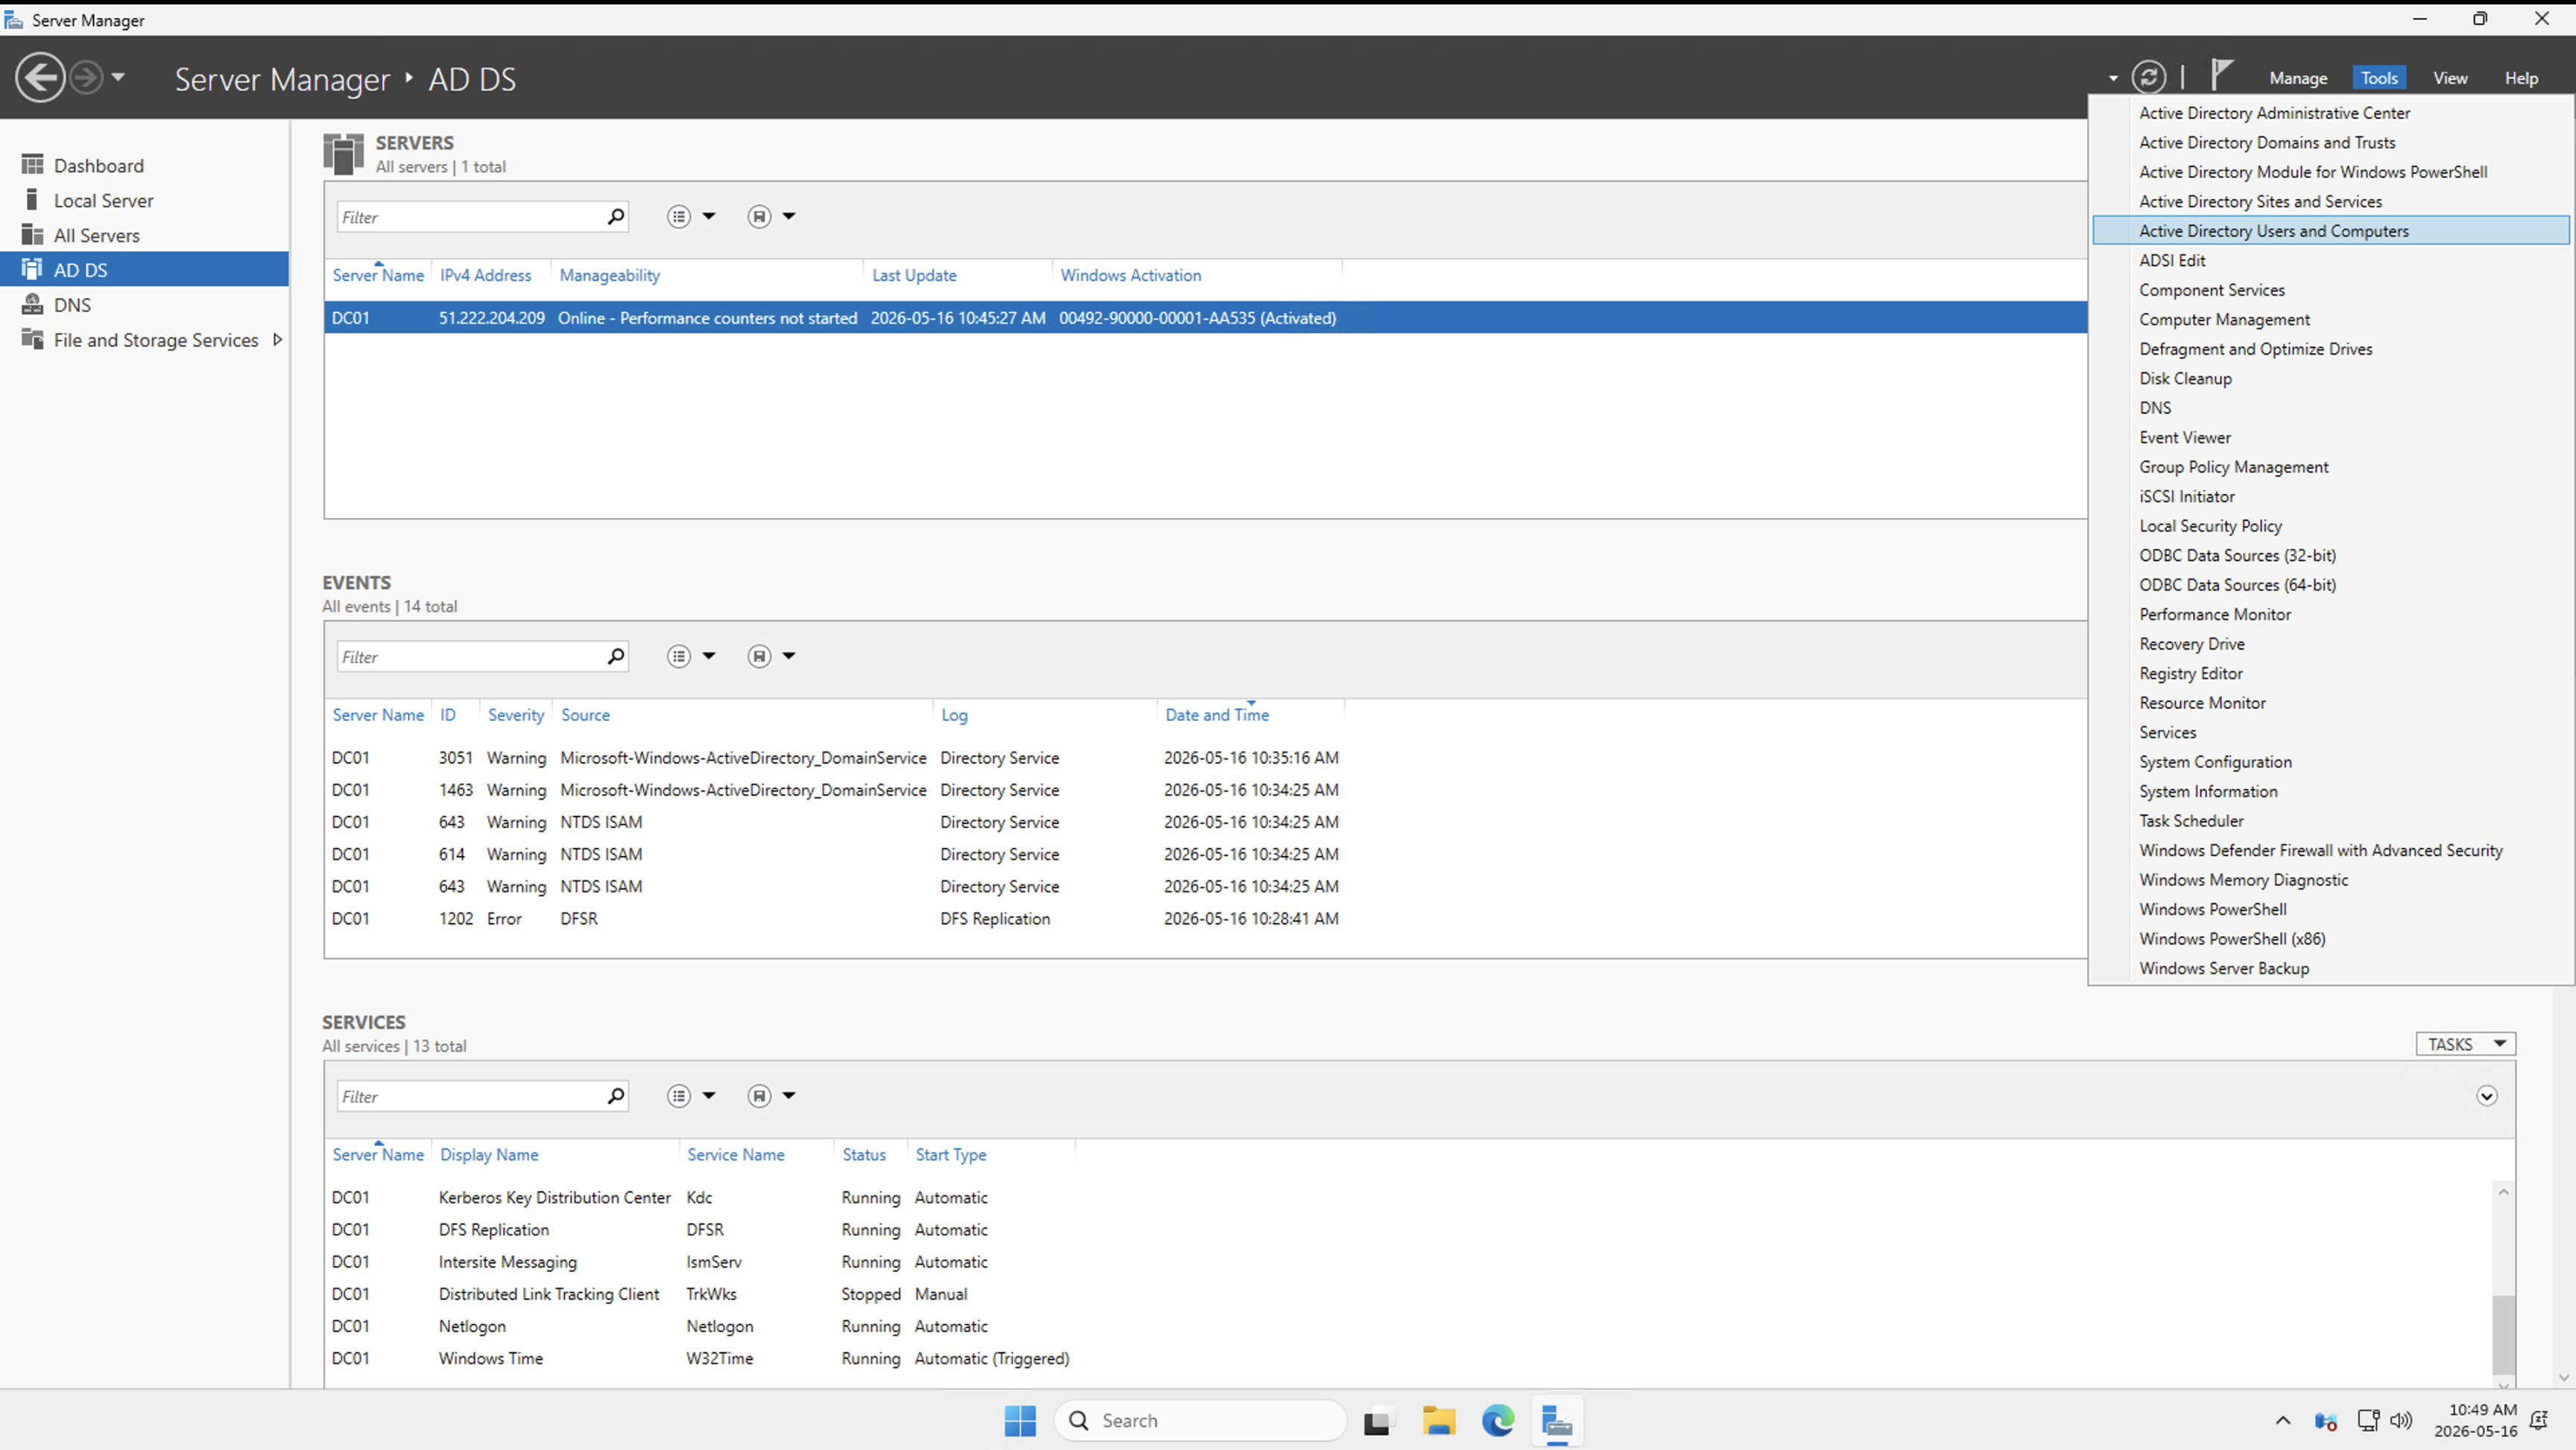
Task: Click the forward navigation arrow
Action: 86,78
